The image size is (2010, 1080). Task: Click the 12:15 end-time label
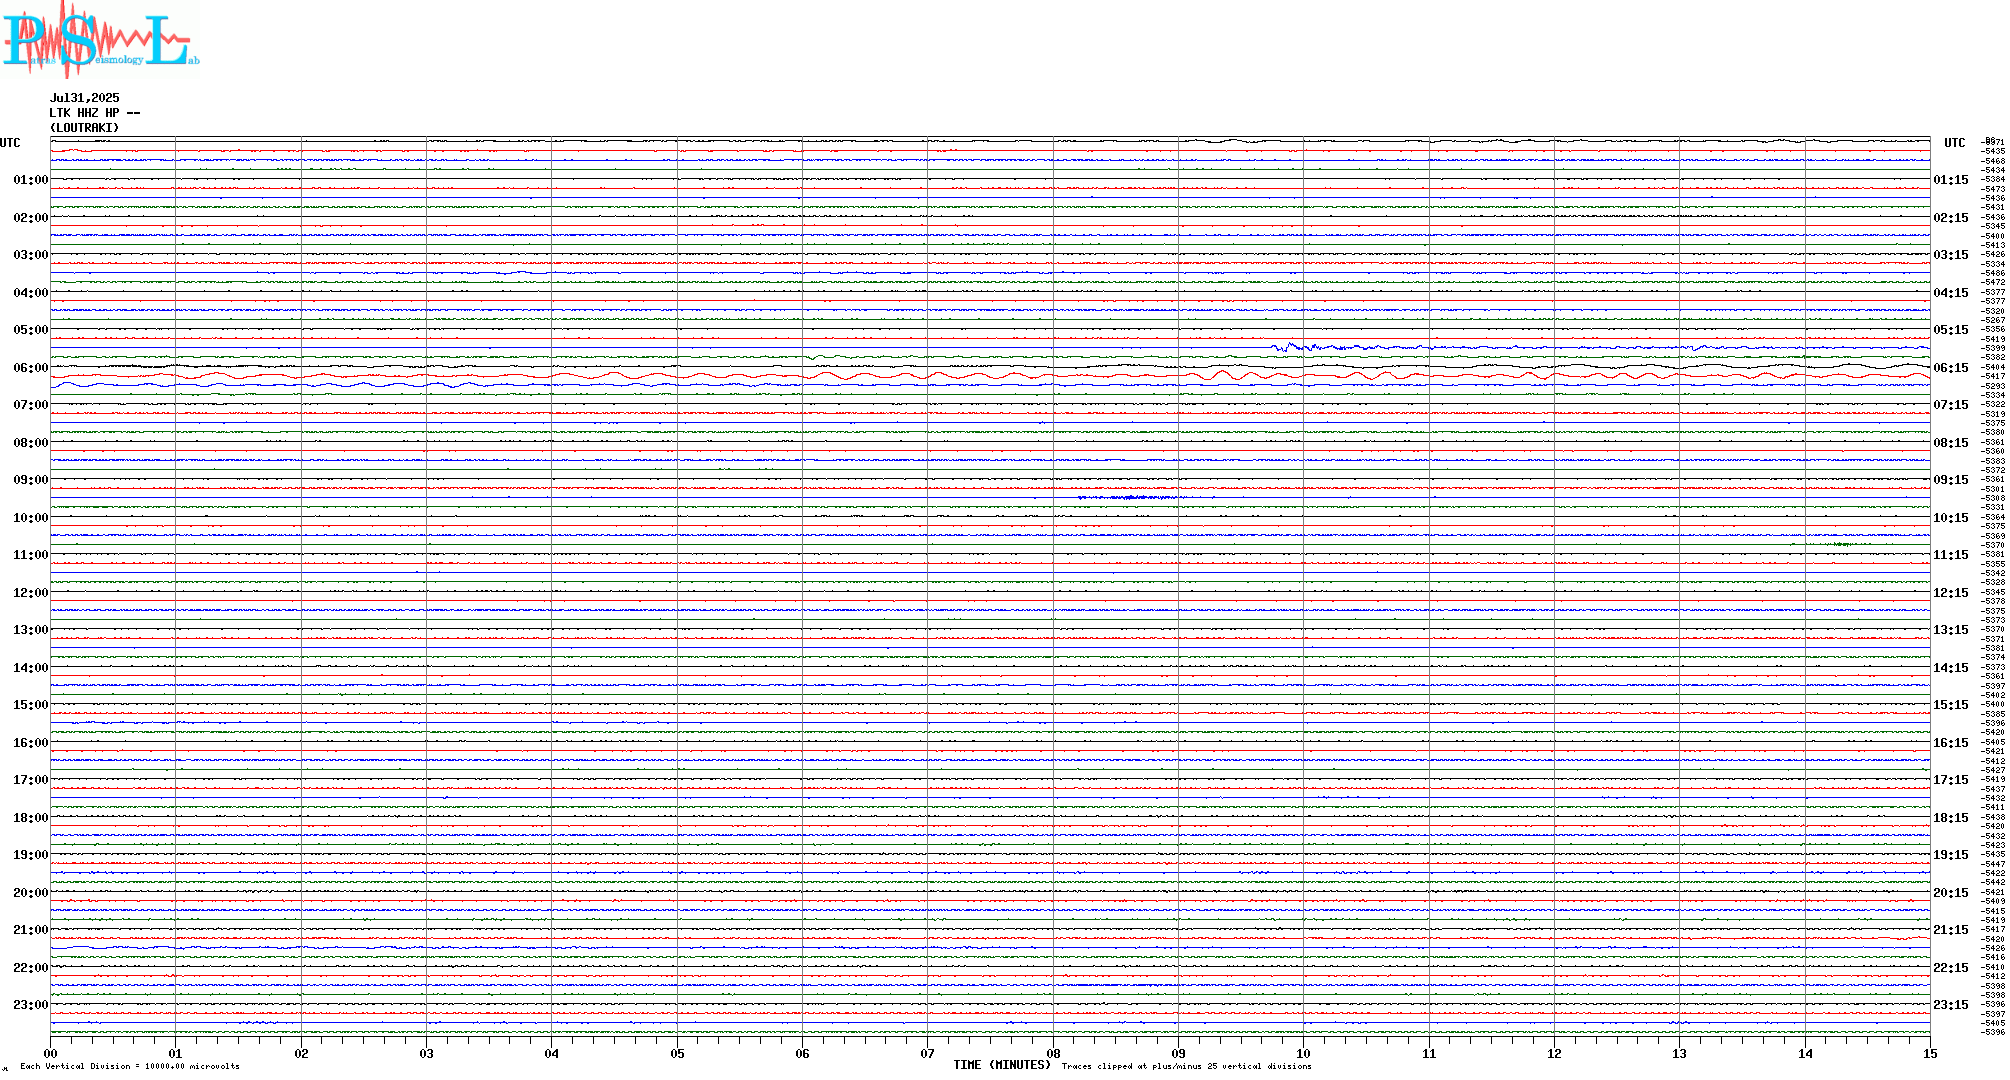[1951, 593]
